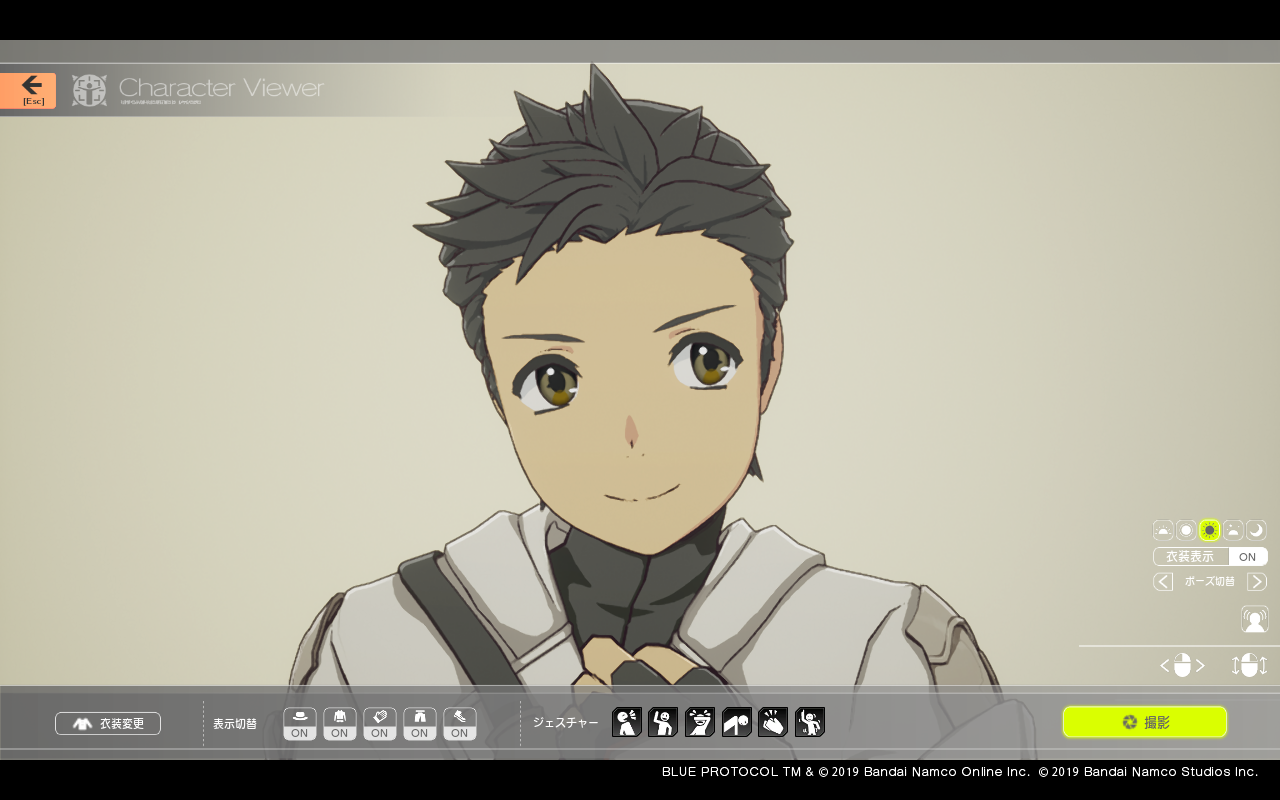Viewport: 1280px width, 800px height.
Task: Toggle shoes display ON switch
Action: pyautogui.click(x=460, y=724)
